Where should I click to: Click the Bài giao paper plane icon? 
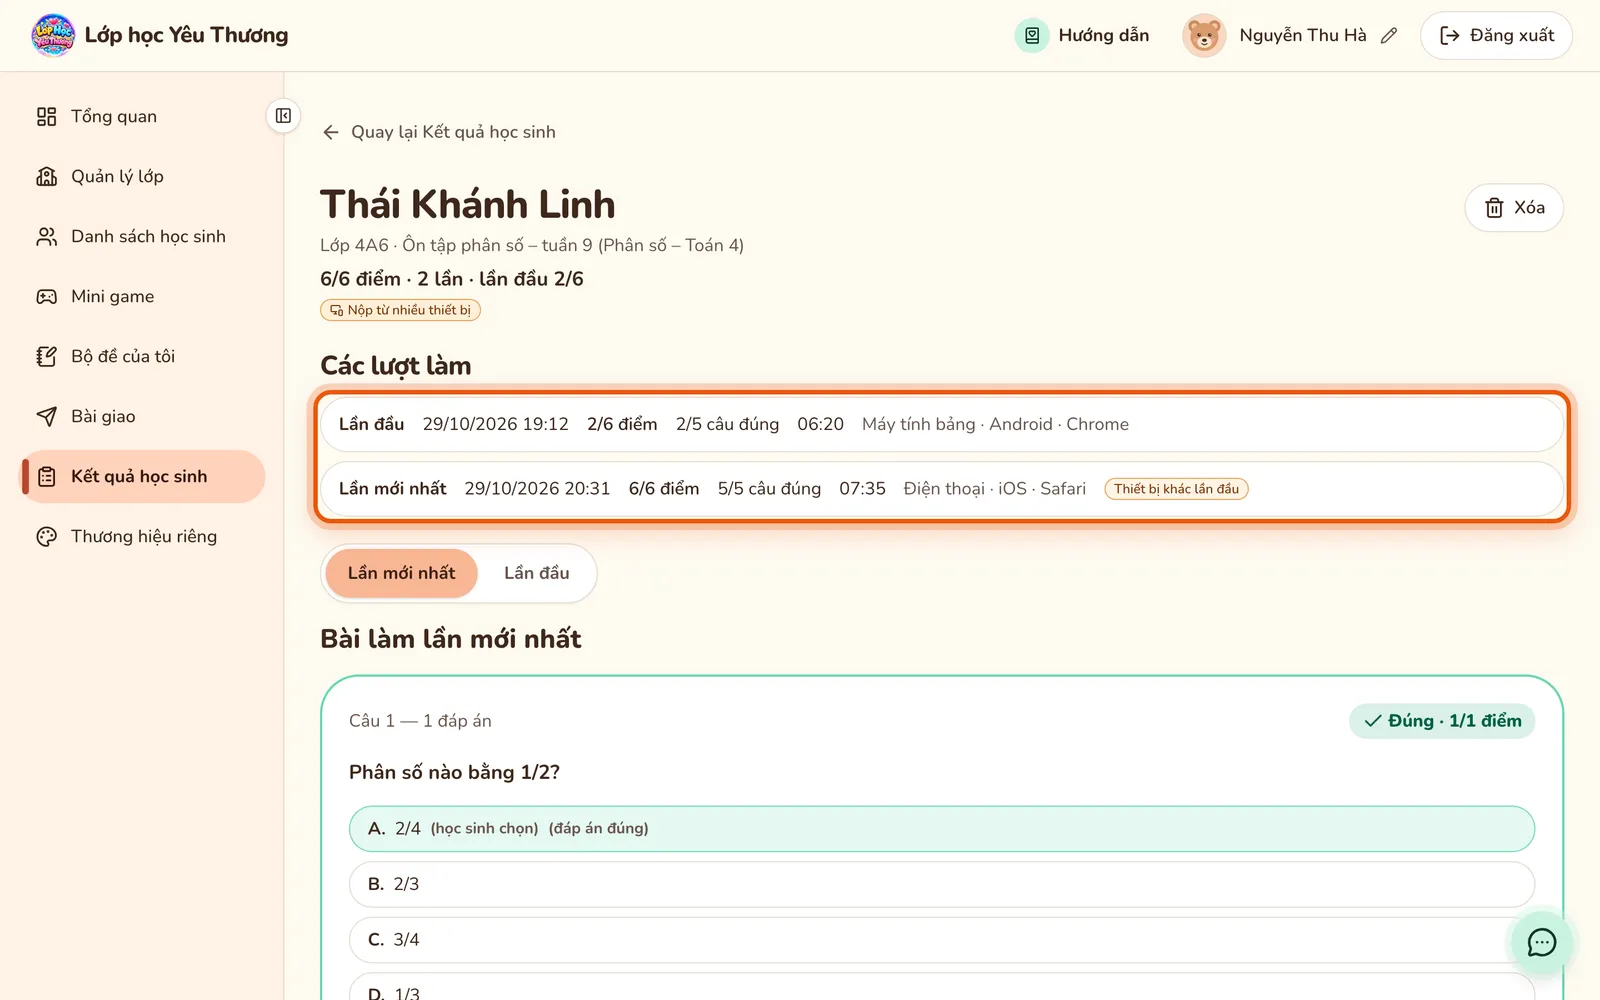47,416
